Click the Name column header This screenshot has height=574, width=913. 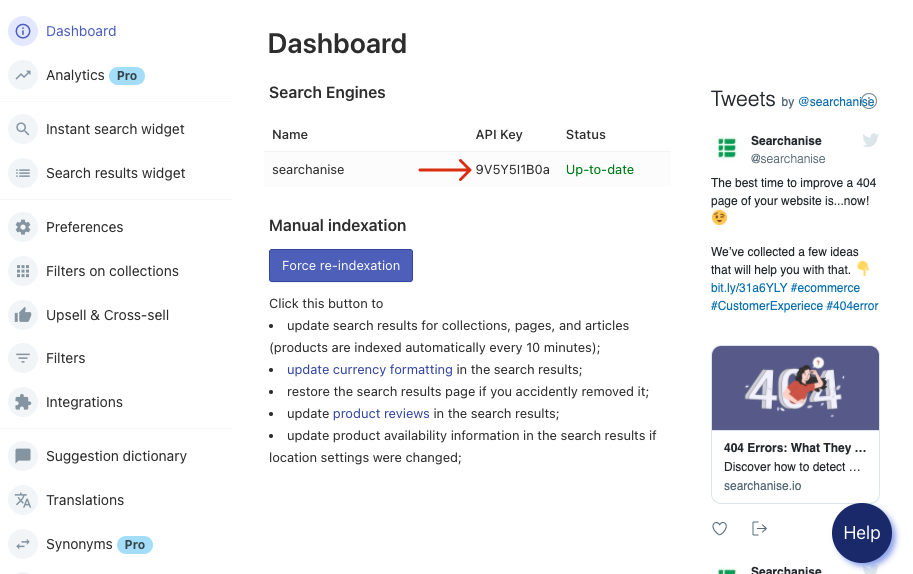click(x=290, y=134)
